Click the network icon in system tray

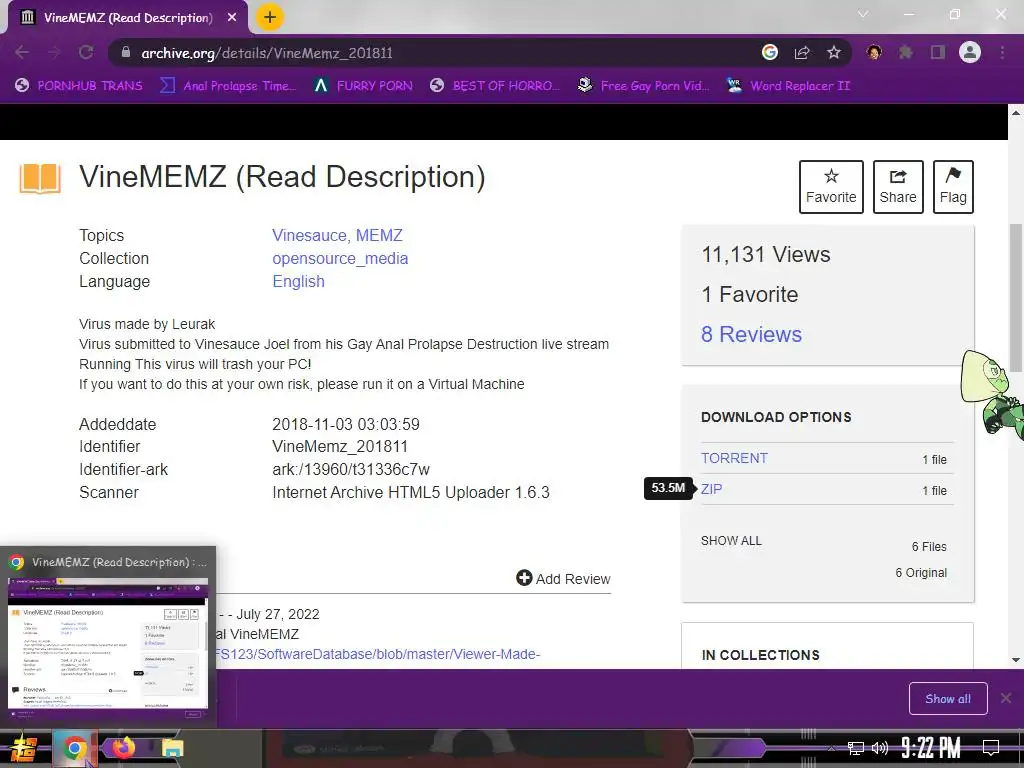point(856,748)
